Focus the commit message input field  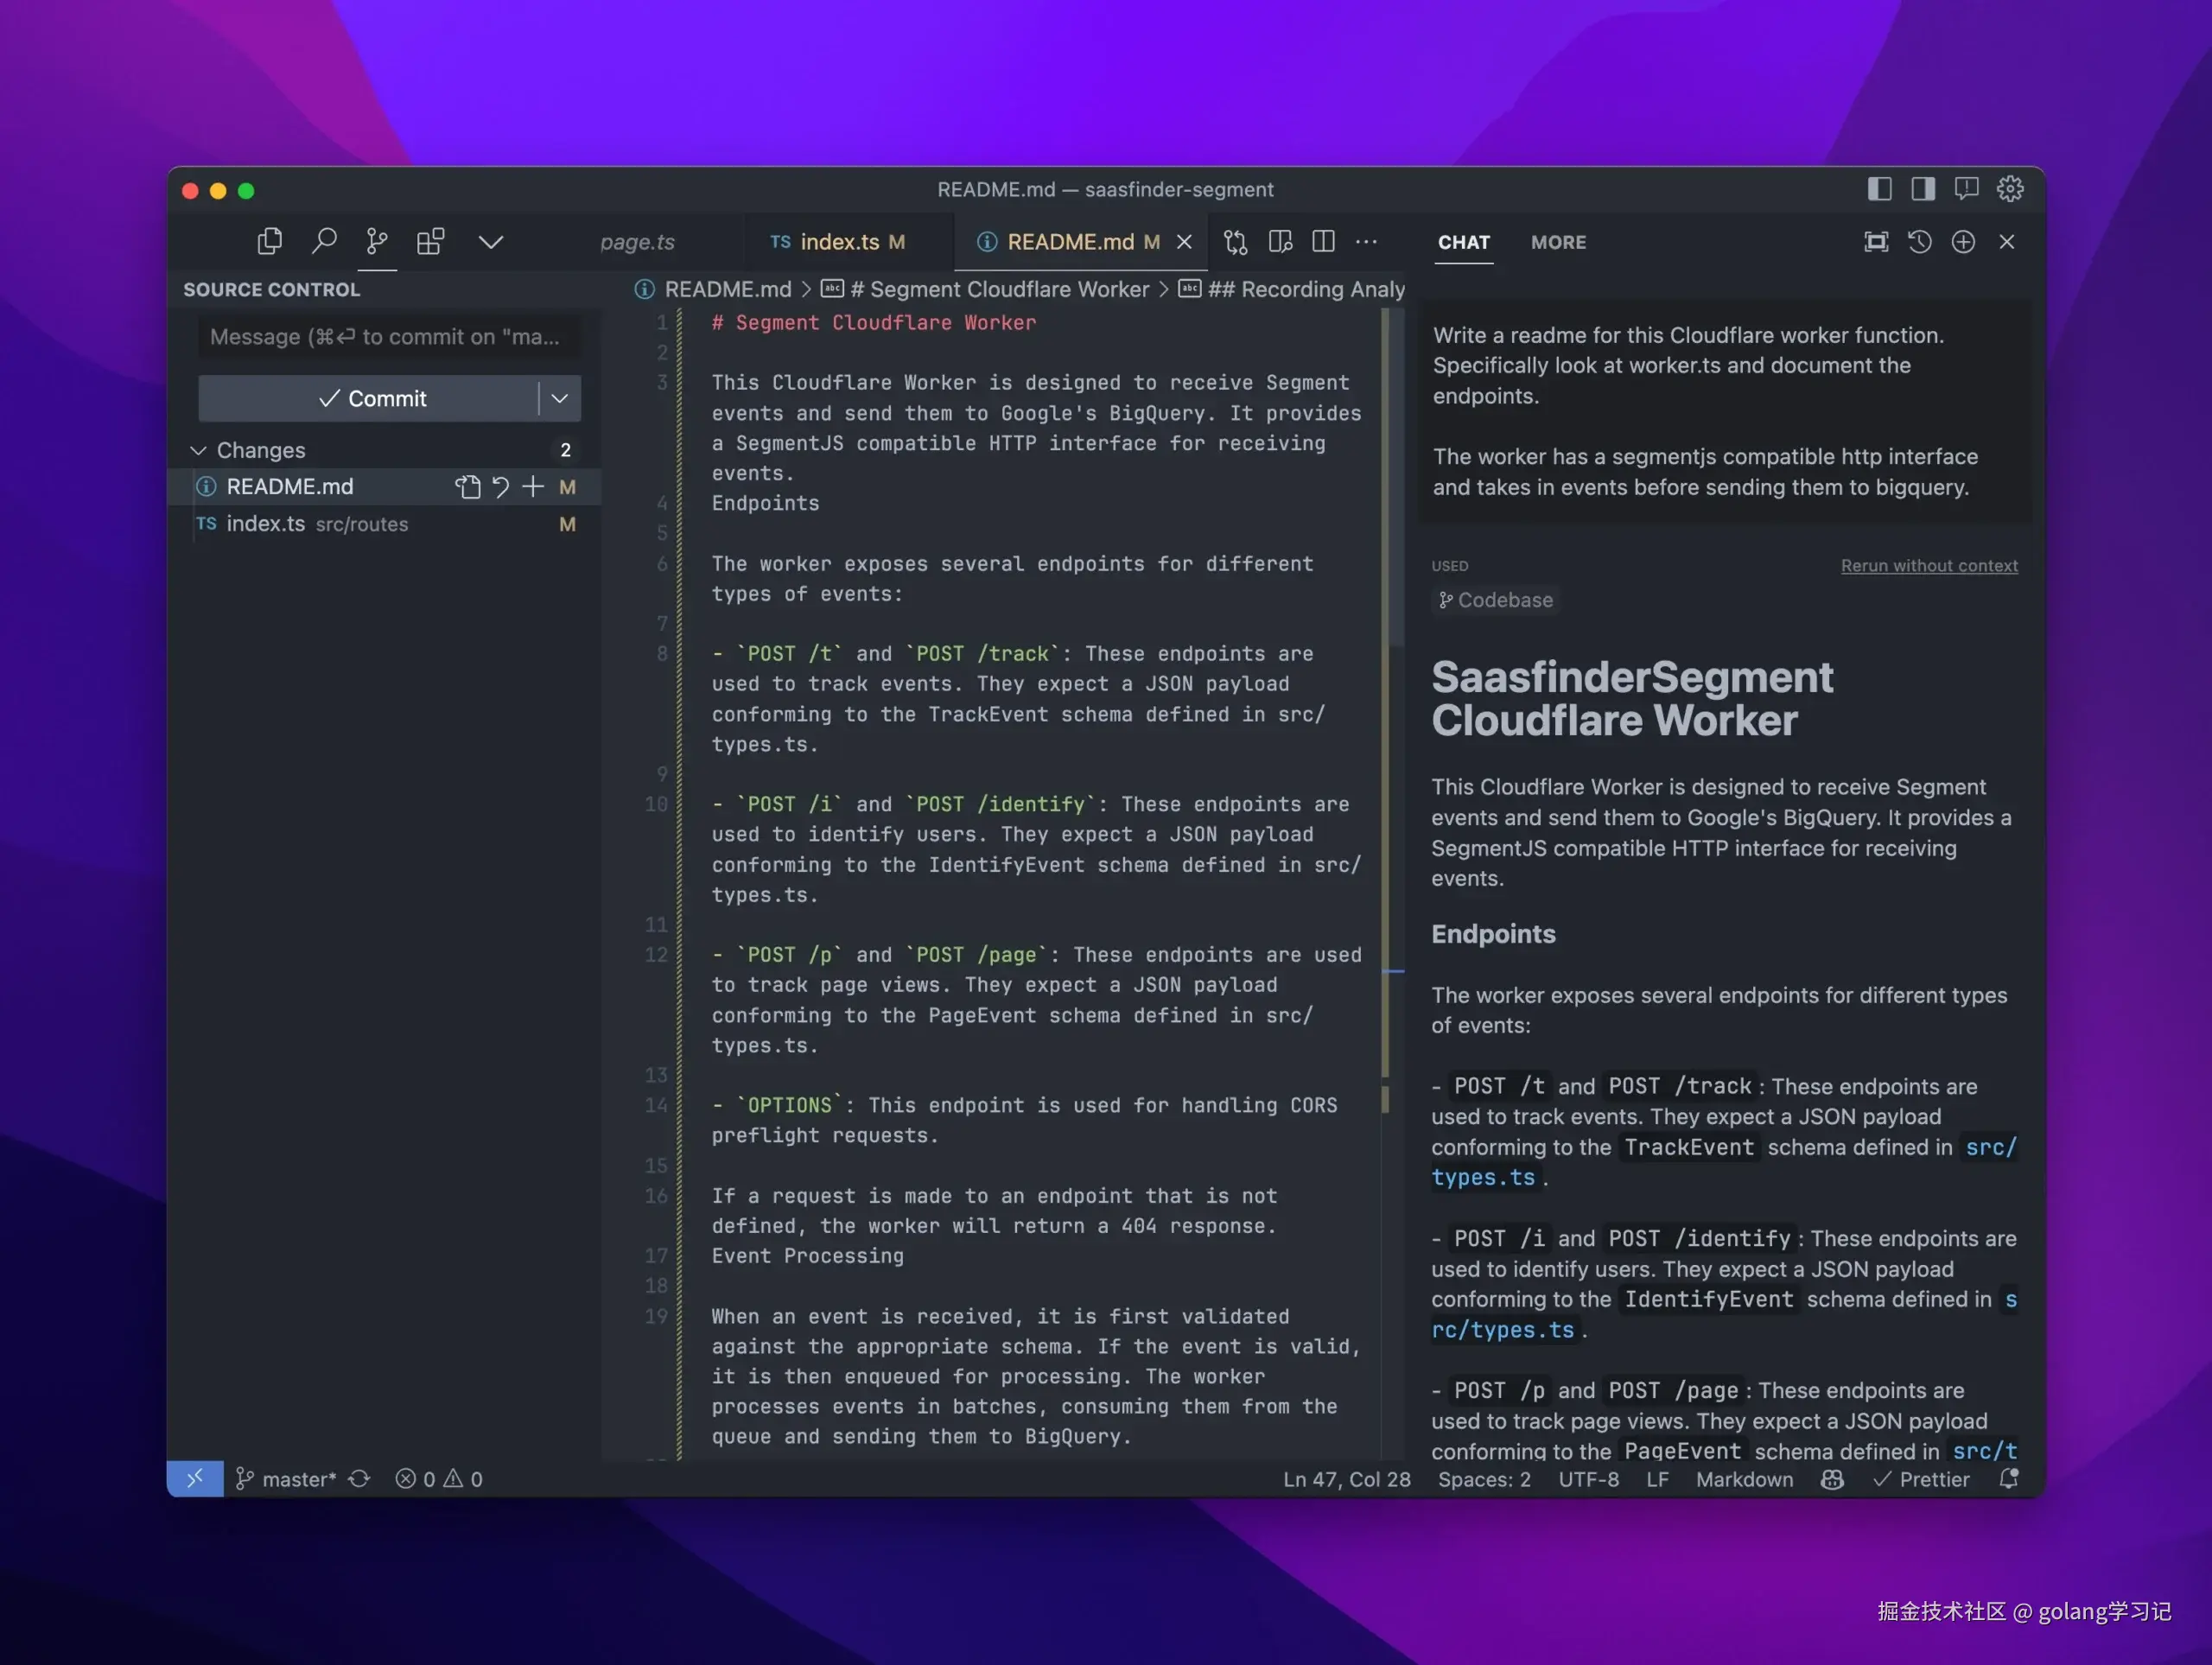click(x=388, y=337)
